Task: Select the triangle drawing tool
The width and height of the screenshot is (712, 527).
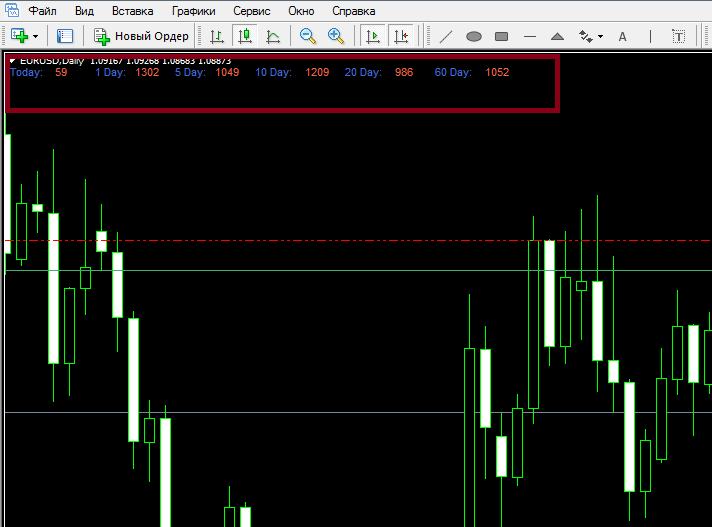Action: pos(557,36)
